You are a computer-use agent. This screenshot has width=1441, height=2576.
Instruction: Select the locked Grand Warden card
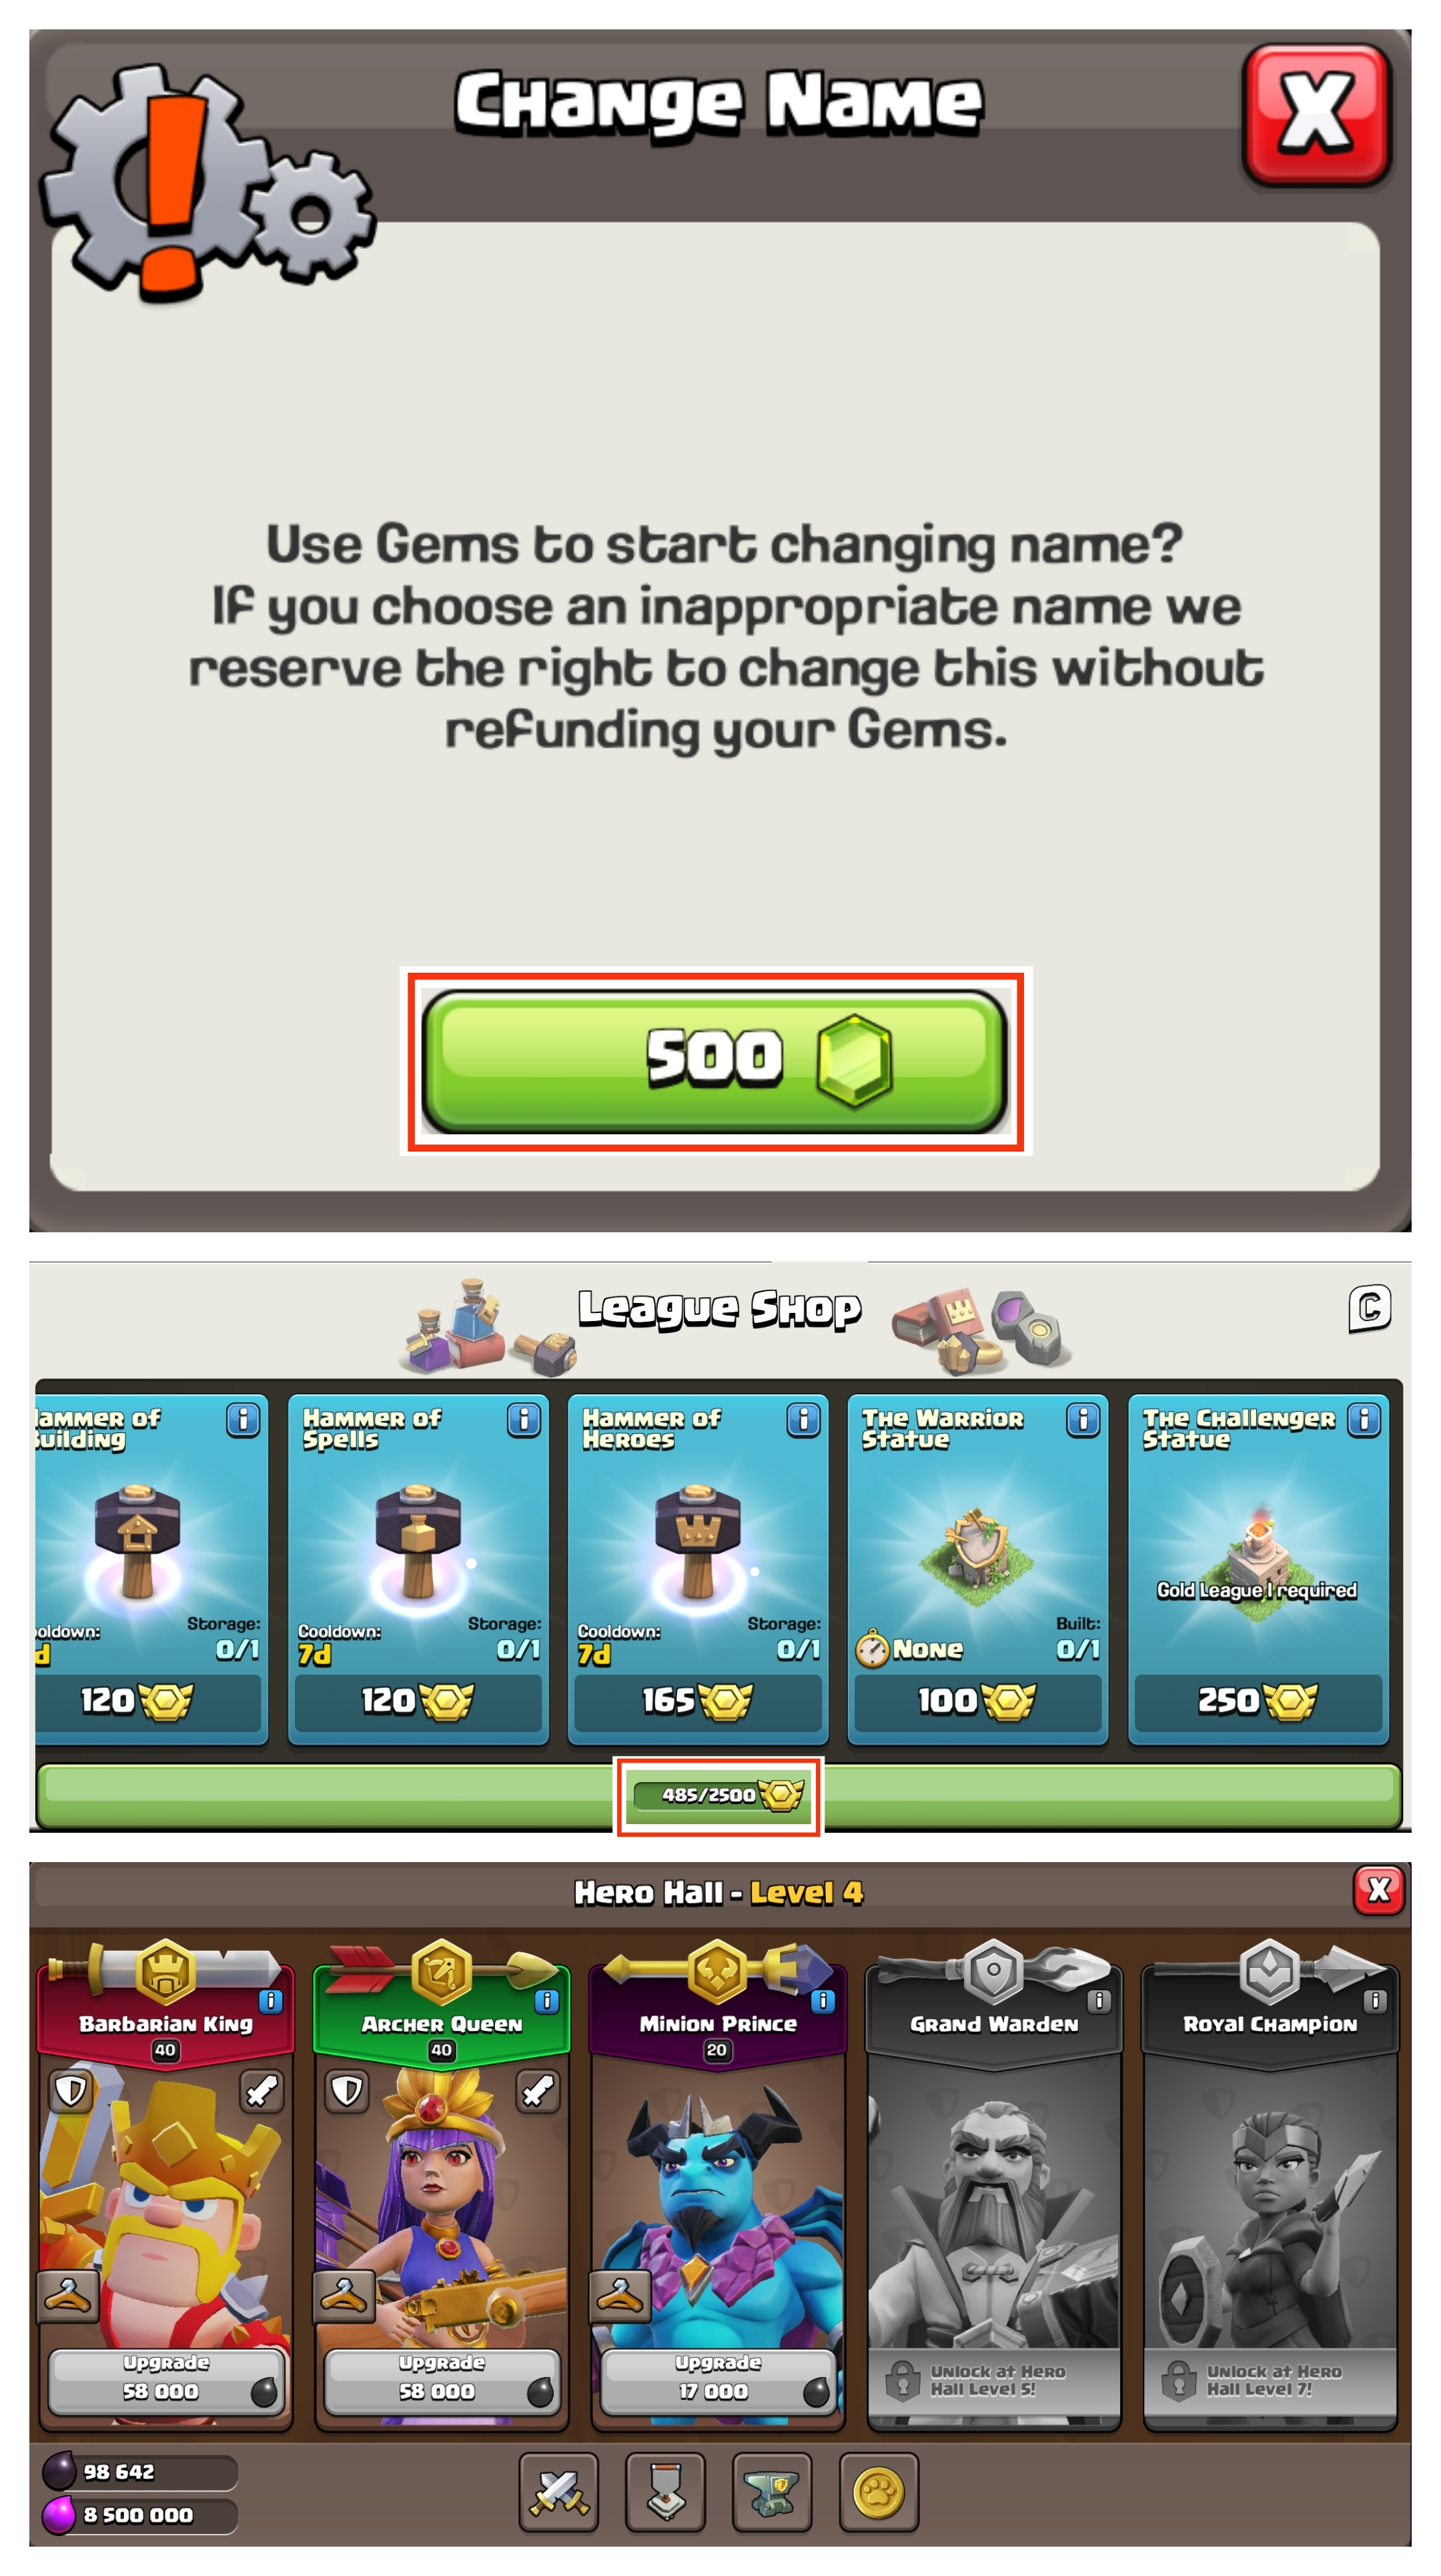[994, 2195]
